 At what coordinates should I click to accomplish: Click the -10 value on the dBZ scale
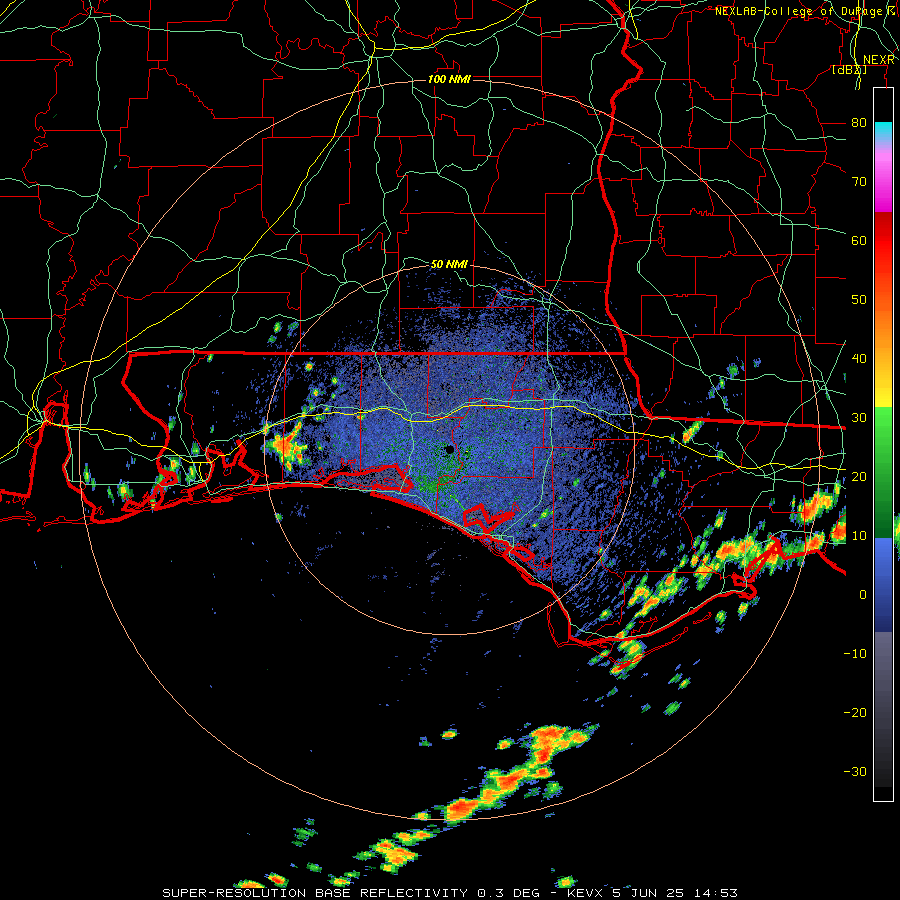point(855,653)
